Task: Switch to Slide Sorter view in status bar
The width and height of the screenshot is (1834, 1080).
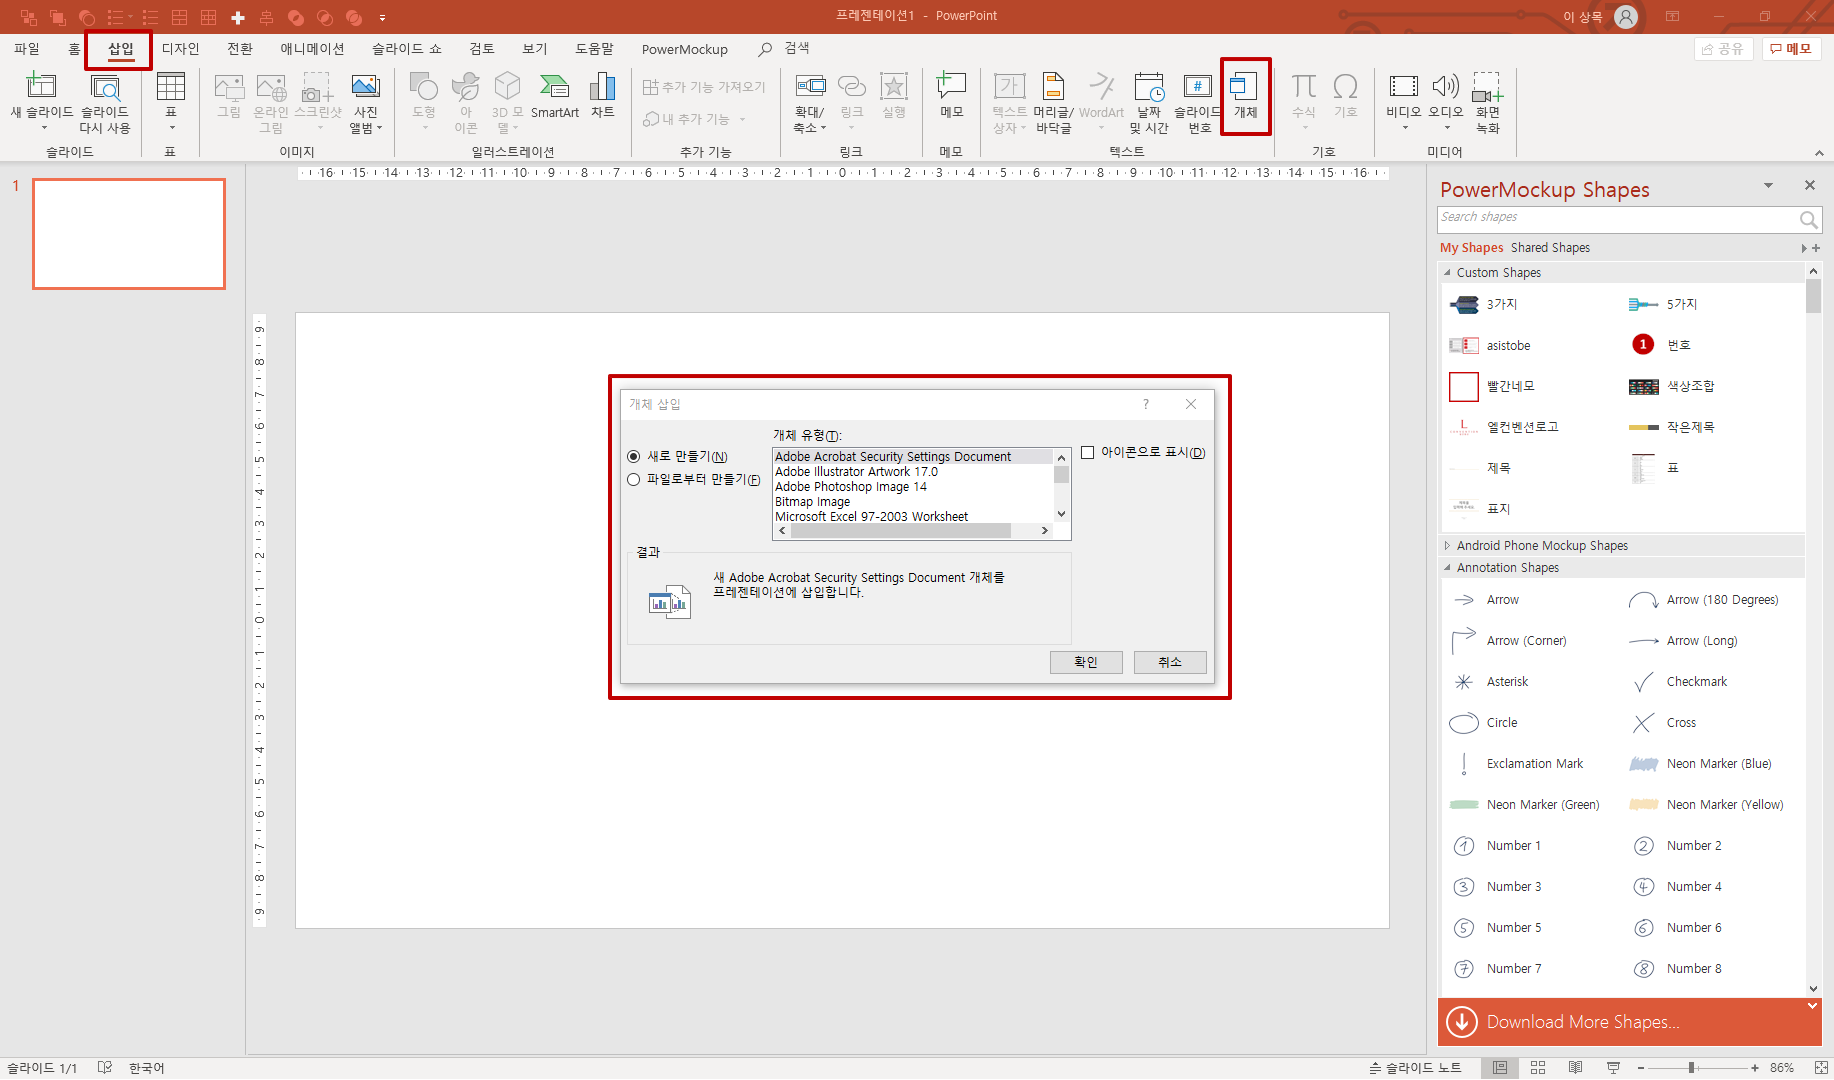Action: [x=1538, y=1068]
